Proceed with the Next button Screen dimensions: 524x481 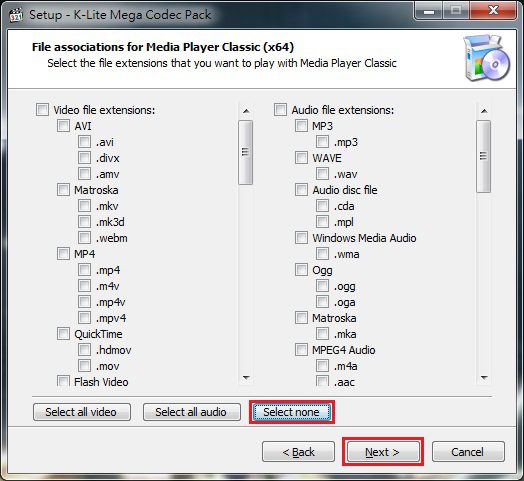pos(383,452)
